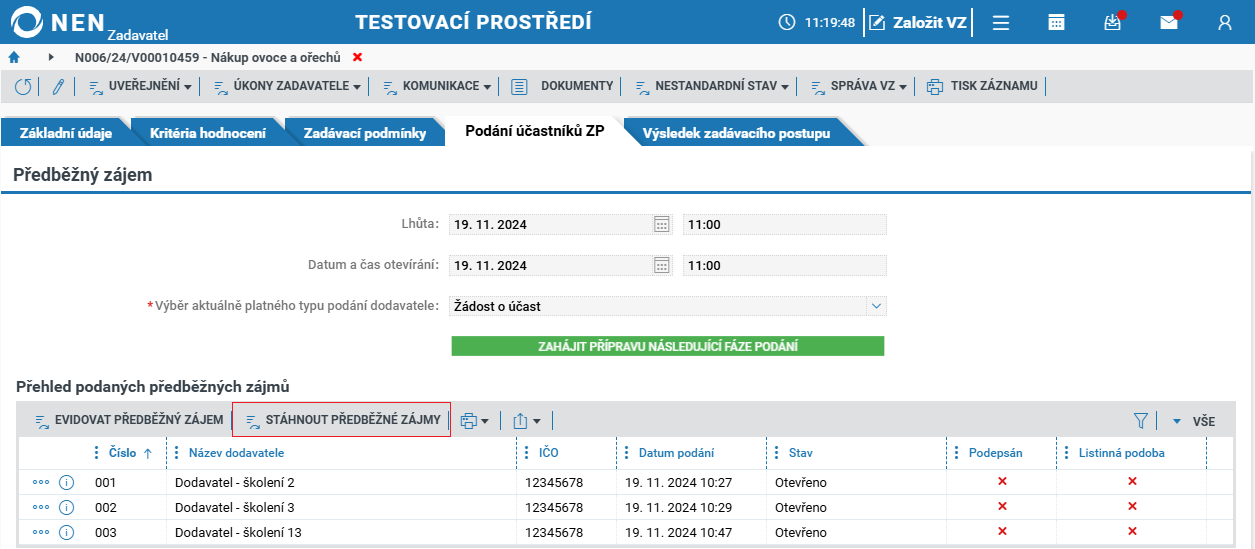This screenshot has height=549, width=1255.
Task: Click the Listinná podoba red cross for row 003
Action: point(1132,532)
